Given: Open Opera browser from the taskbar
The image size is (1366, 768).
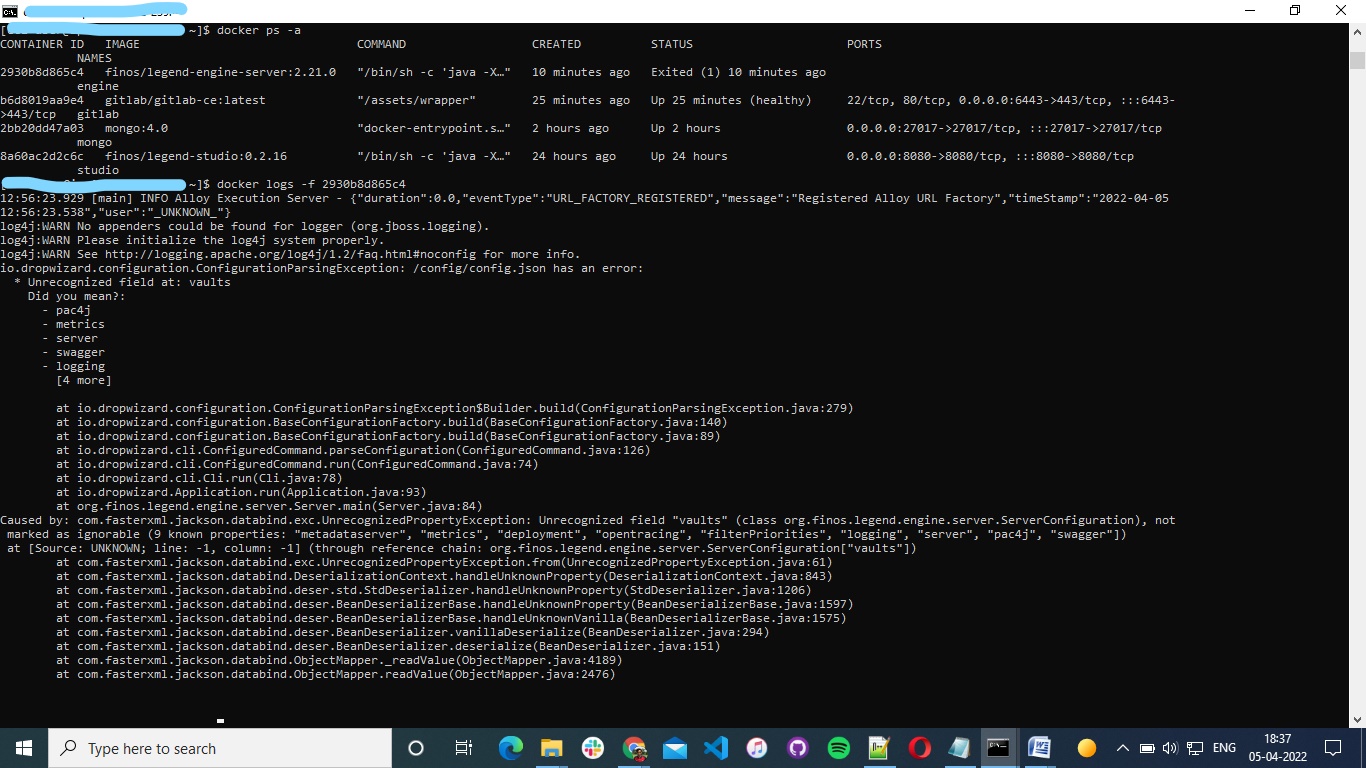Looking at the screenshot, I should coord(917,747).
